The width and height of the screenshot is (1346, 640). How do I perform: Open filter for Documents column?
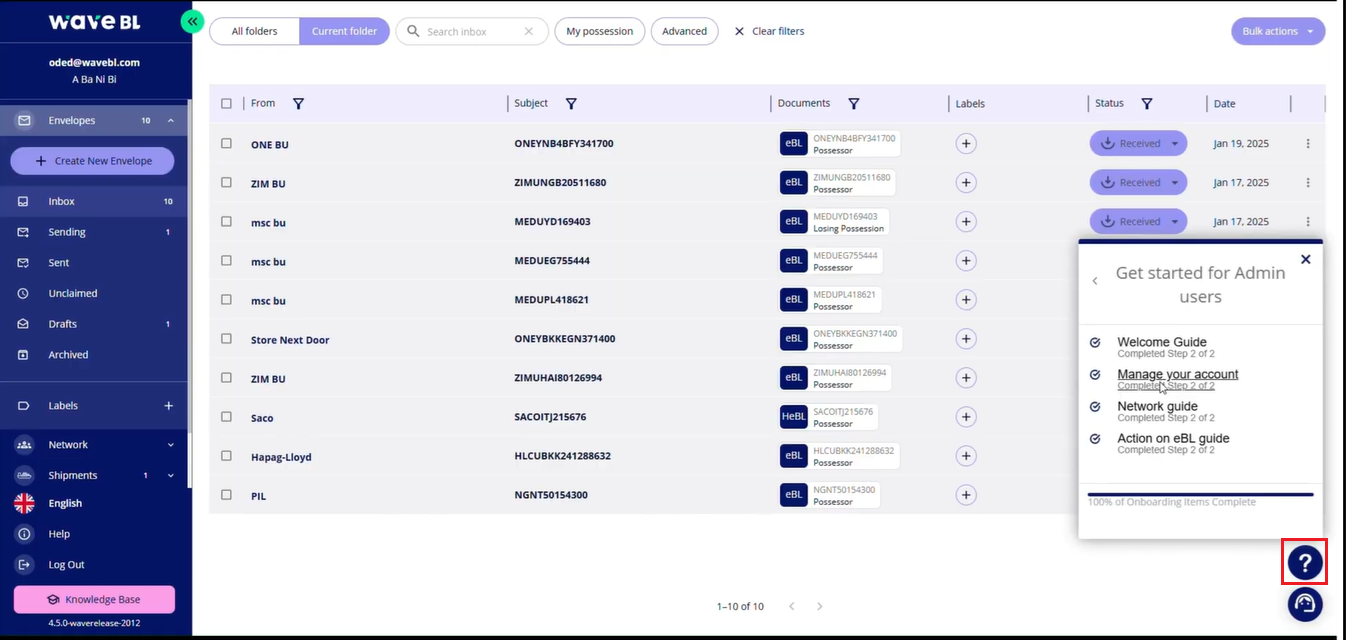854,104
